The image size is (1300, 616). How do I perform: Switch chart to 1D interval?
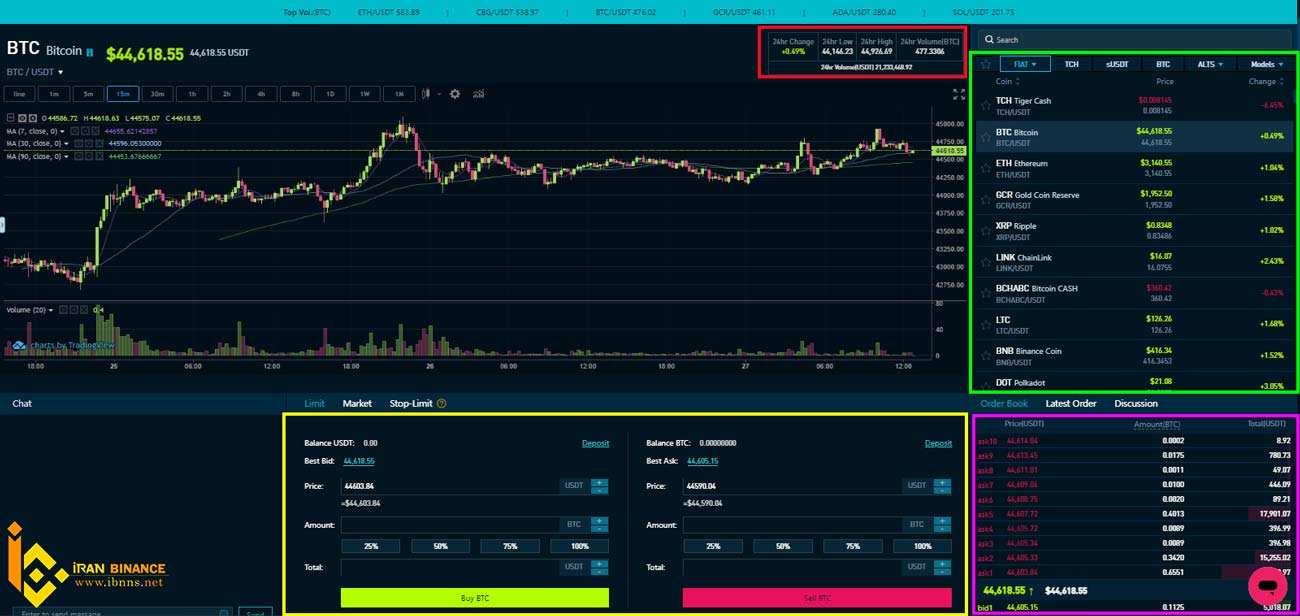[330, 94]
